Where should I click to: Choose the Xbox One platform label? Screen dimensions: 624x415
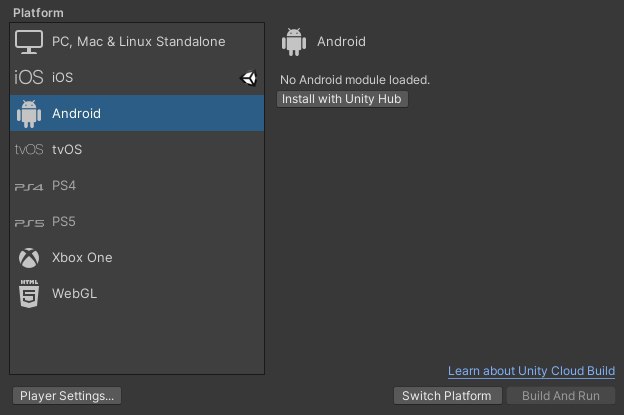coord(82,257)
